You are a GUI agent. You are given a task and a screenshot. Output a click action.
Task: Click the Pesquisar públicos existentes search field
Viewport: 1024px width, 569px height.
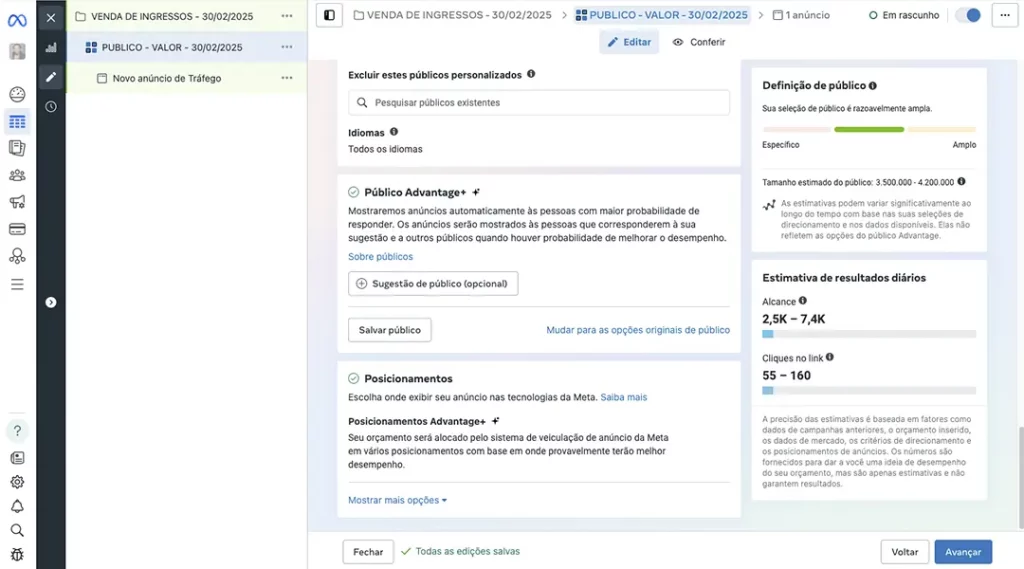(538, 103)
